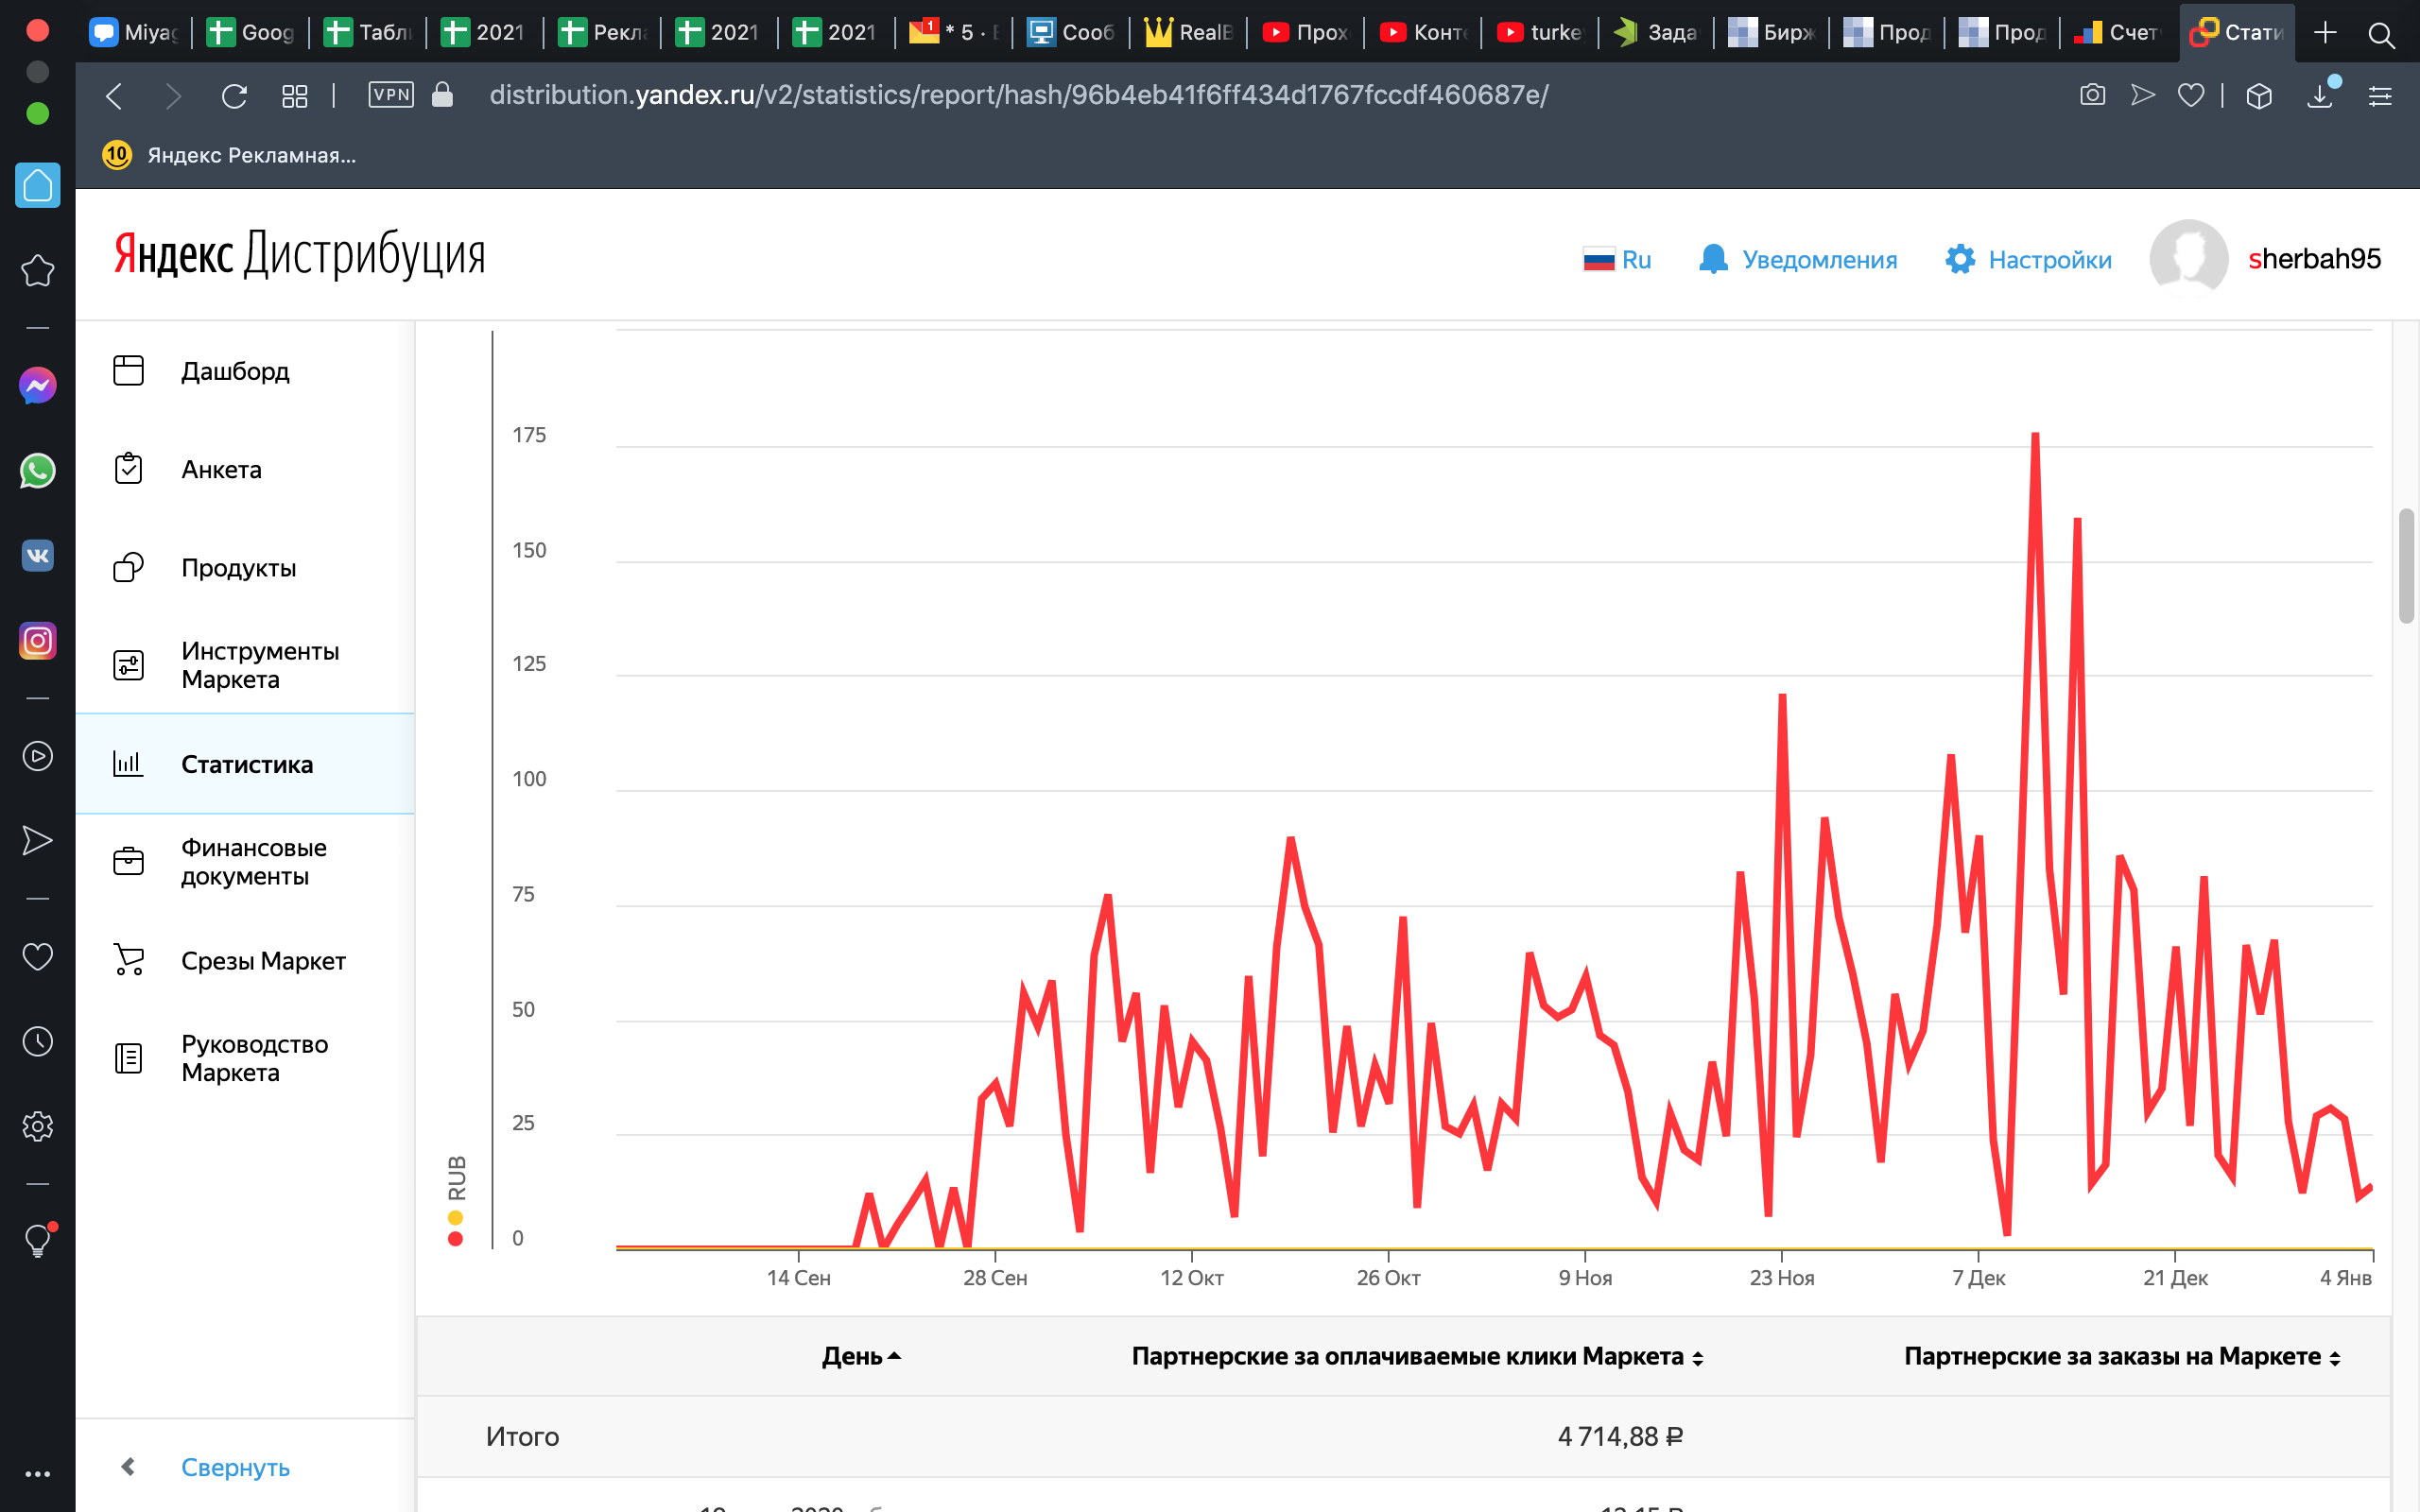The width and height of the screenshot is (2420, 1512).
Task: Open WhatsApp in the browser sidebar
Action: (38, 471)
